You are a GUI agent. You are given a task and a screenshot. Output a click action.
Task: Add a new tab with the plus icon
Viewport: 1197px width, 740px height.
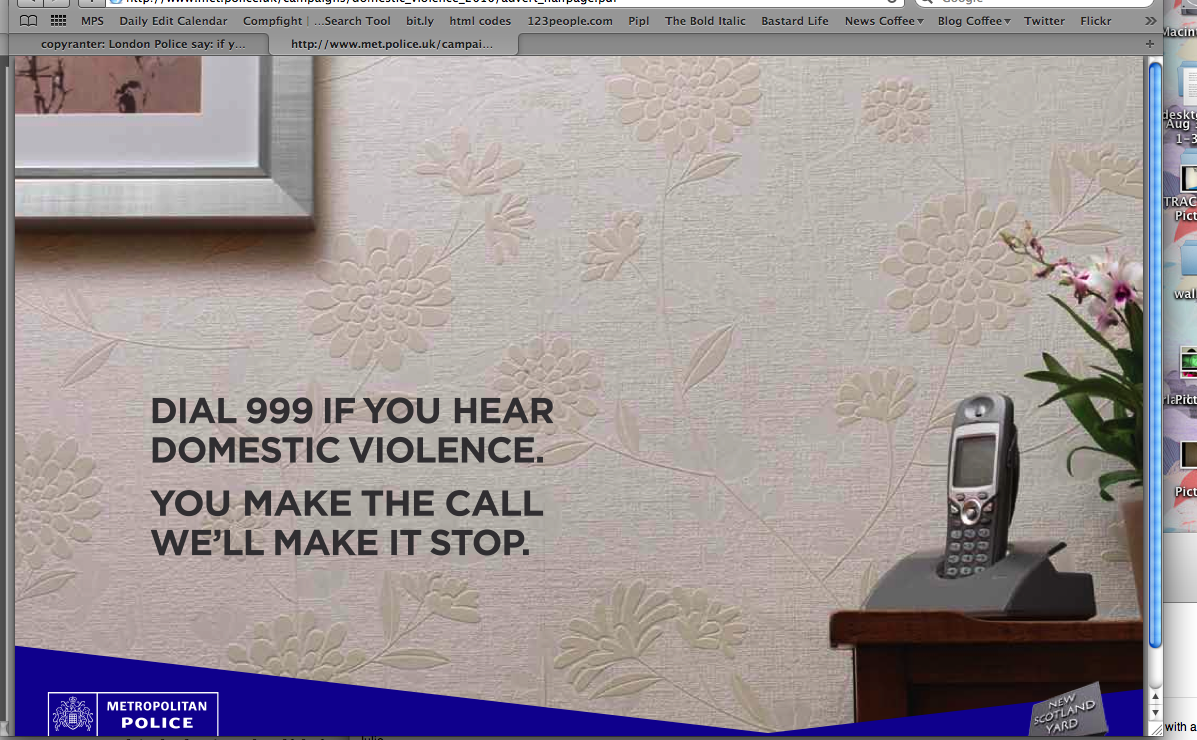click(x=1150, y=44)
